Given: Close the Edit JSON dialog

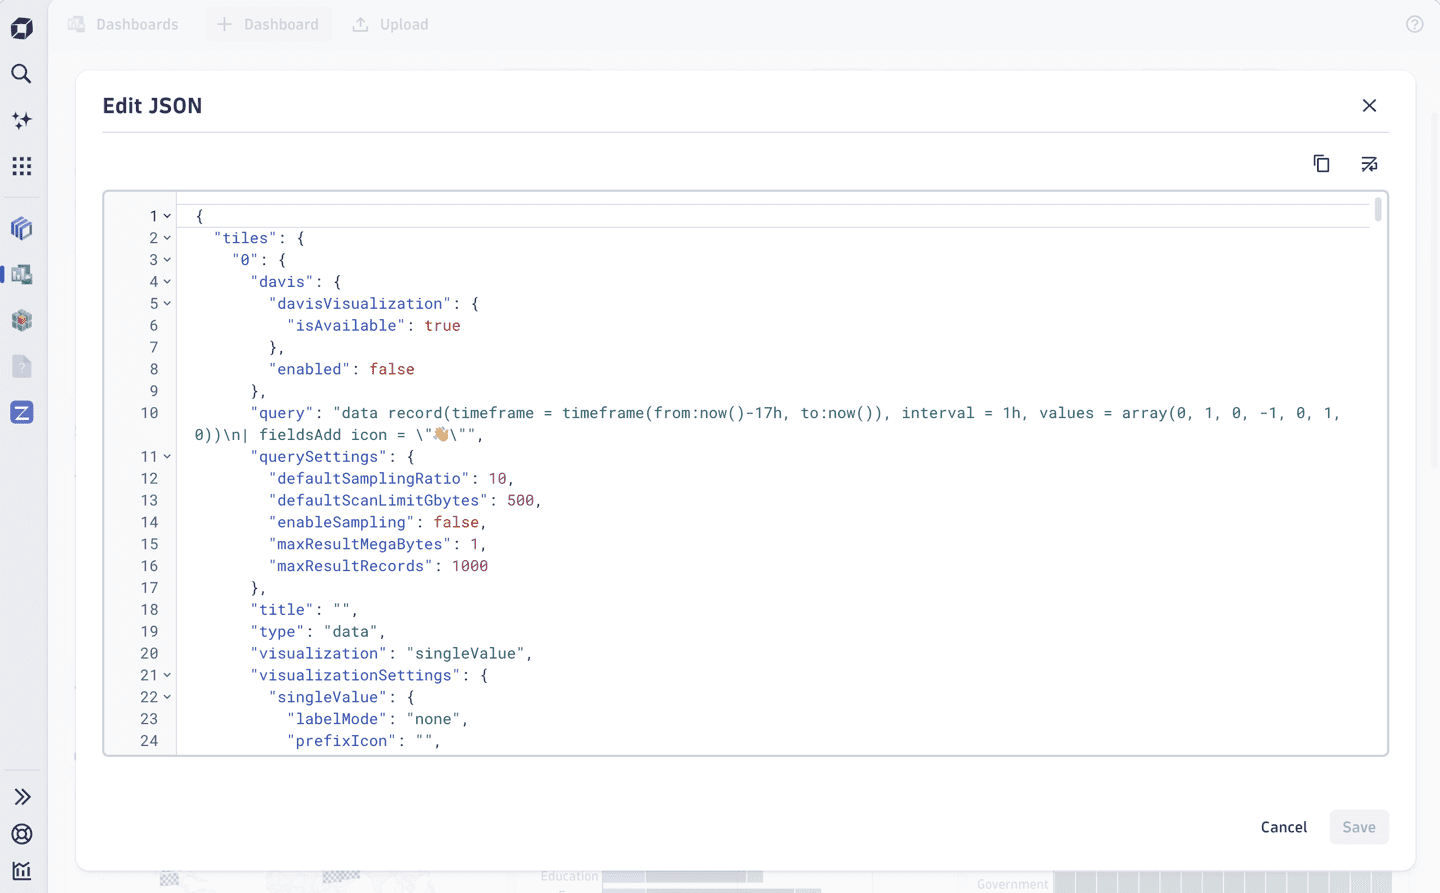Looking at the screenshot, I should tap(1369, 105).
